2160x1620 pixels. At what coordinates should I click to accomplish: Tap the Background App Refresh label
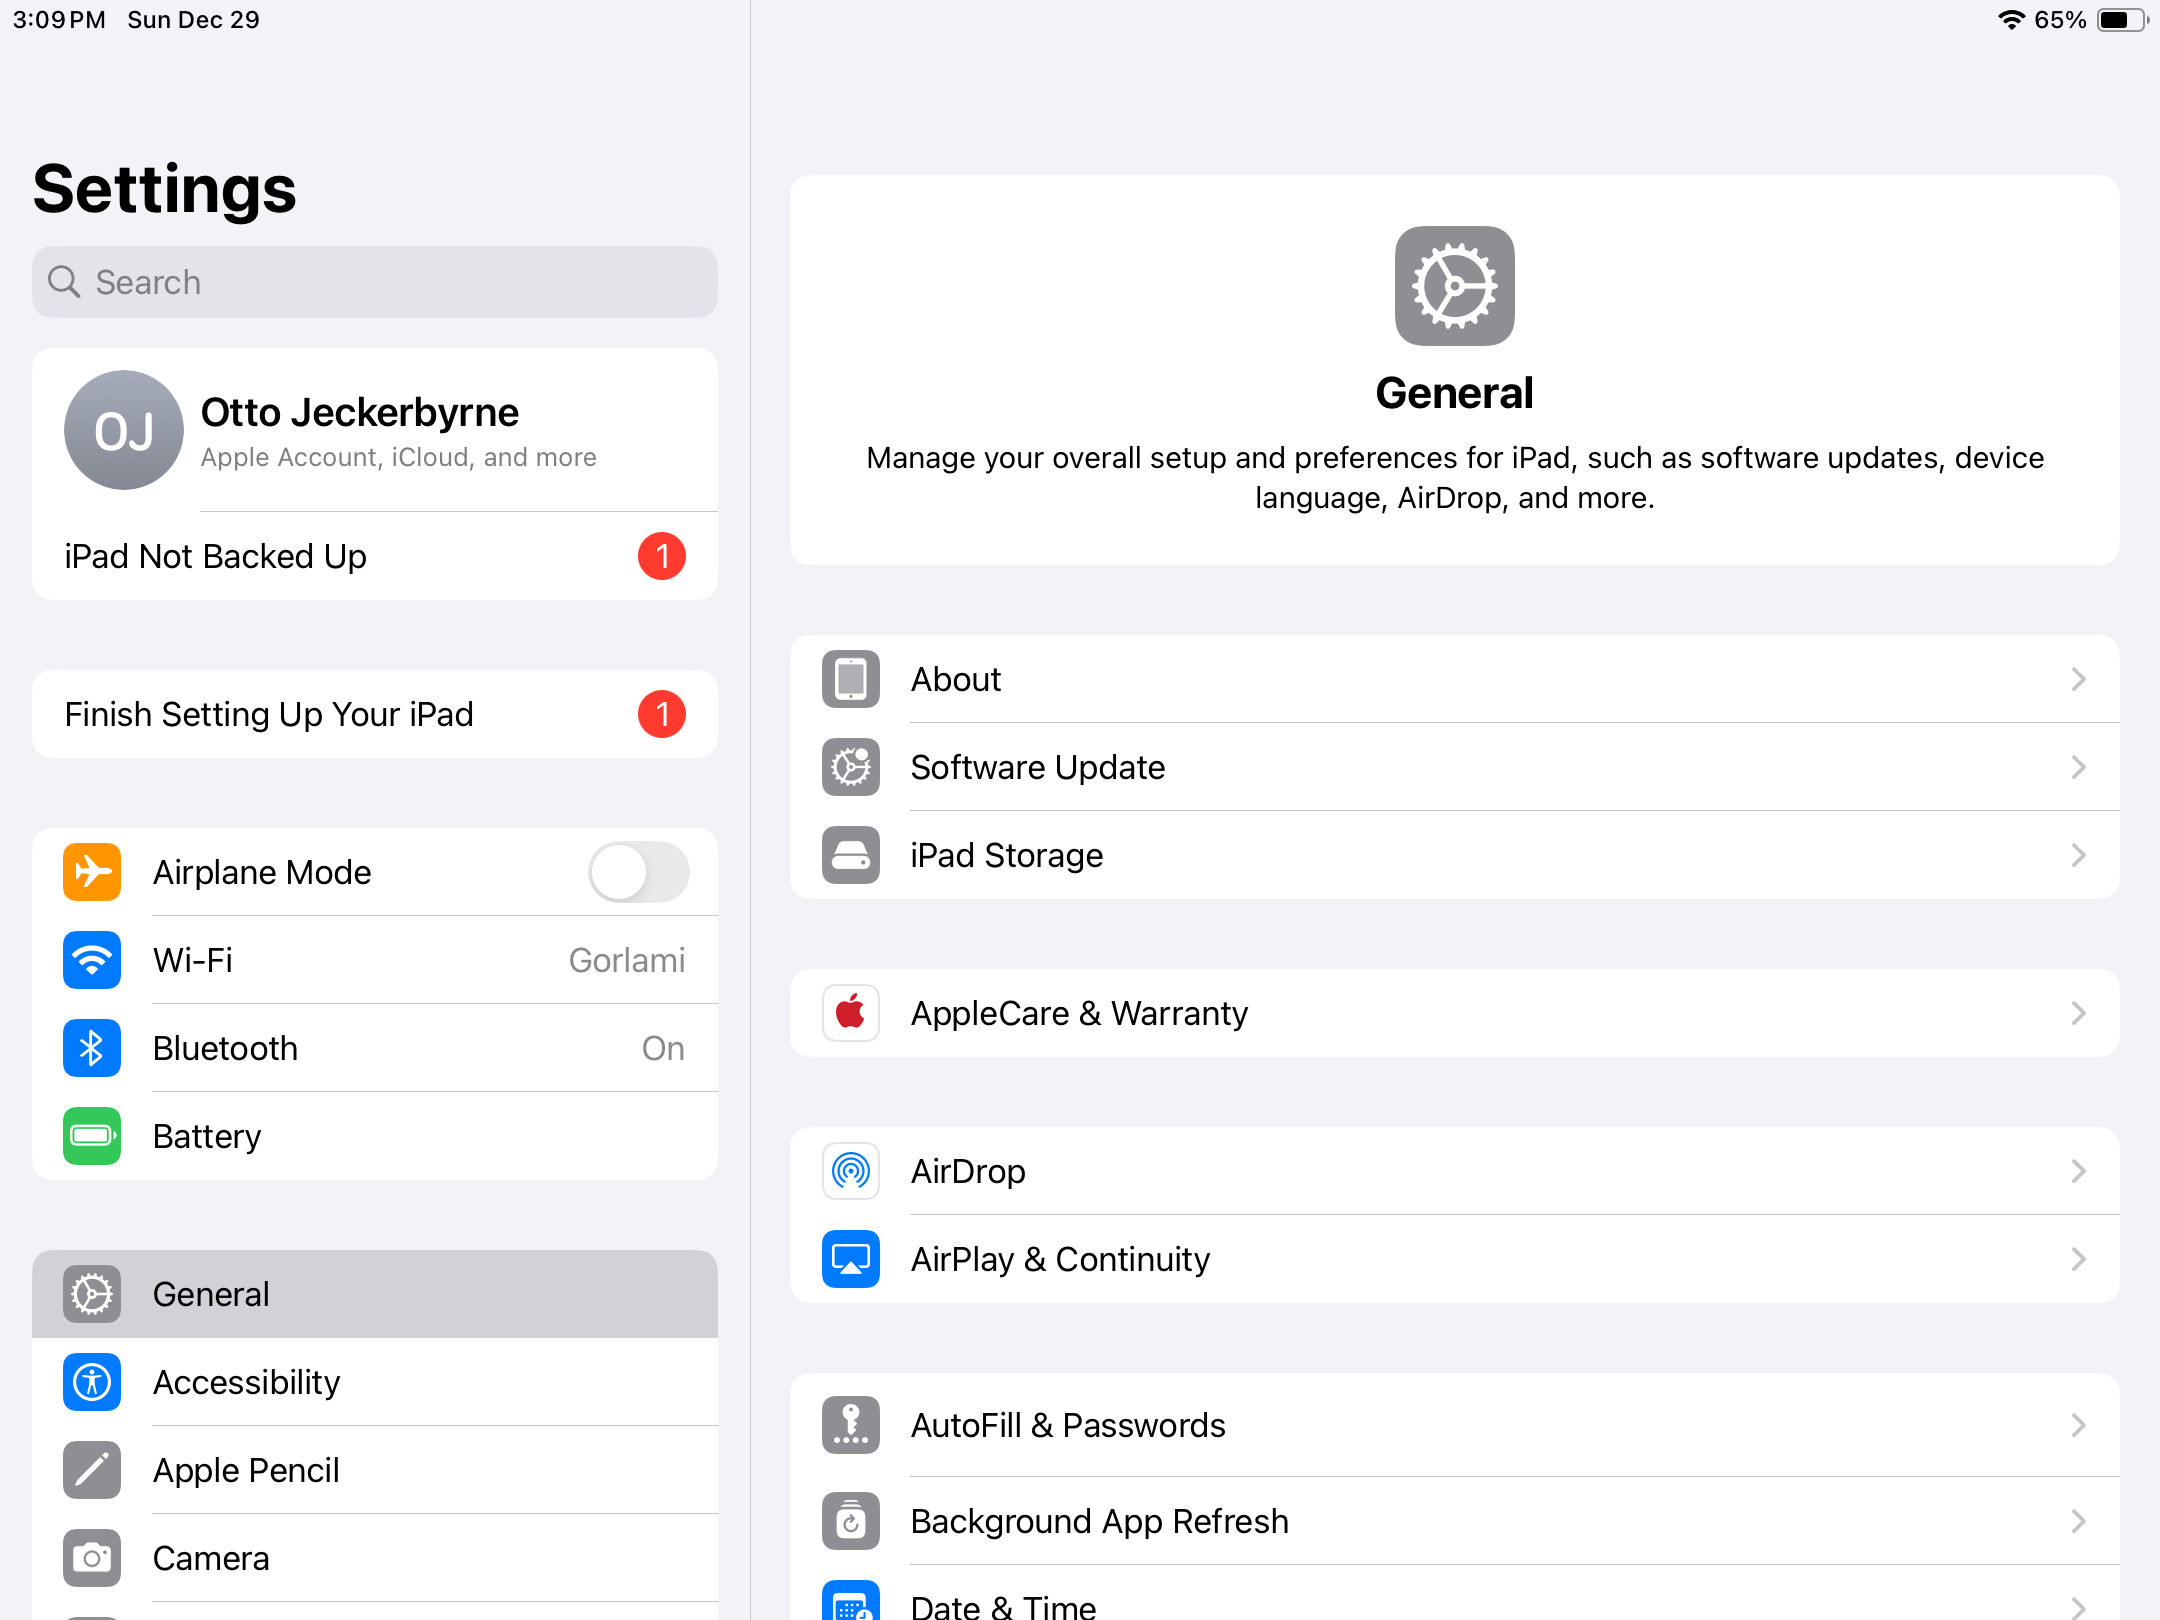[1100, 1521]
